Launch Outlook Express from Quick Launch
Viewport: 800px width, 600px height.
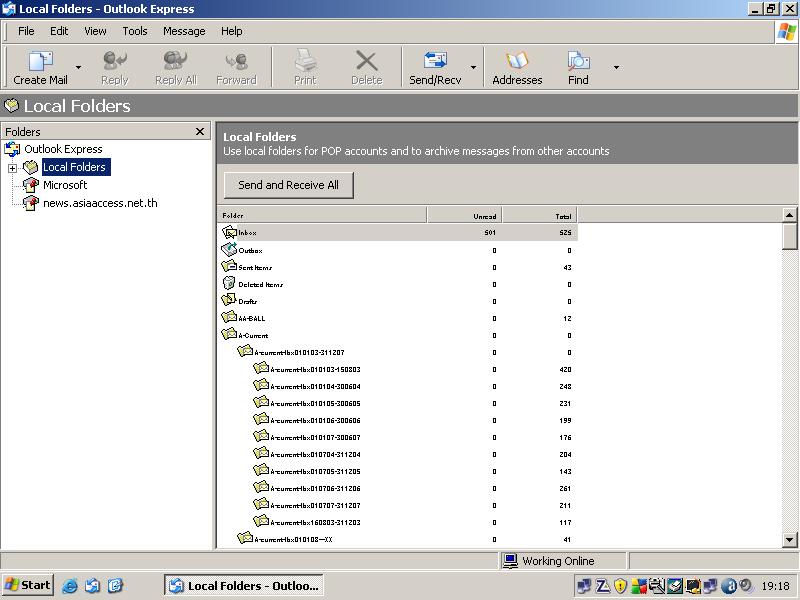92,586
